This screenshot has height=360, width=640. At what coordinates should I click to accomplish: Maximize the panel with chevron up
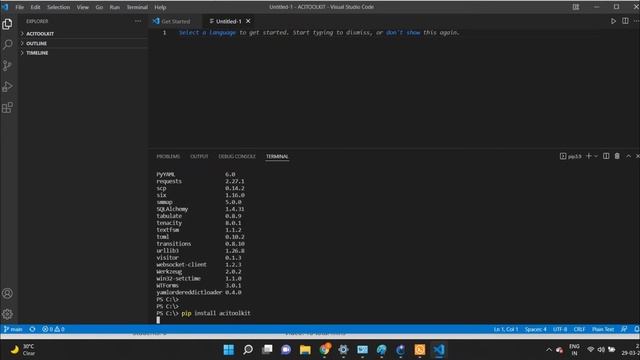[x=629, y=156]
